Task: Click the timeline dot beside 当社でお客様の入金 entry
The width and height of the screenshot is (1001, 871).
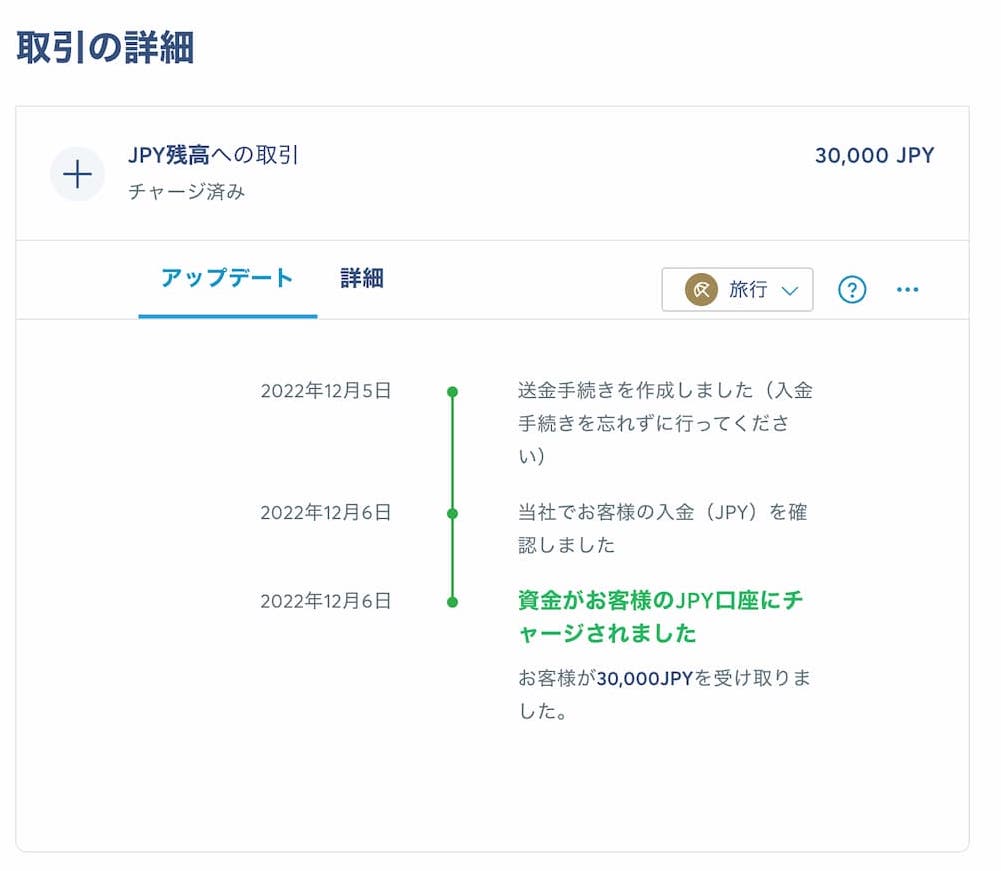Action: click(453, 513)
